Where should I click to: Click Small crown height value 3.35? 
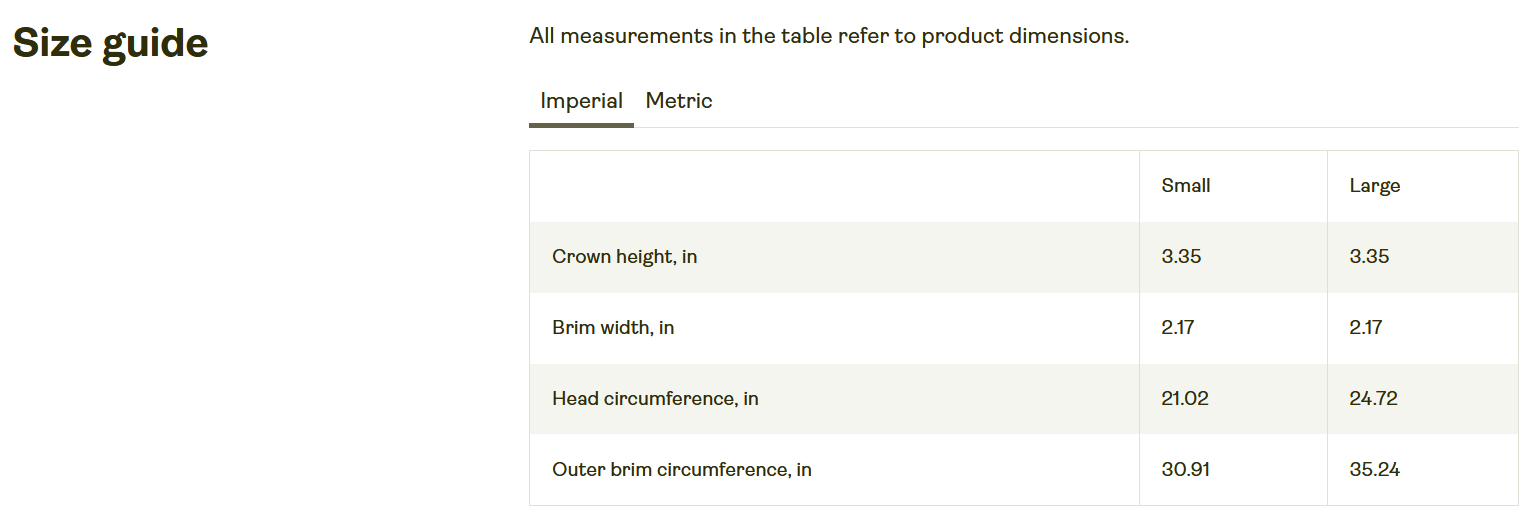[1181, 257]
